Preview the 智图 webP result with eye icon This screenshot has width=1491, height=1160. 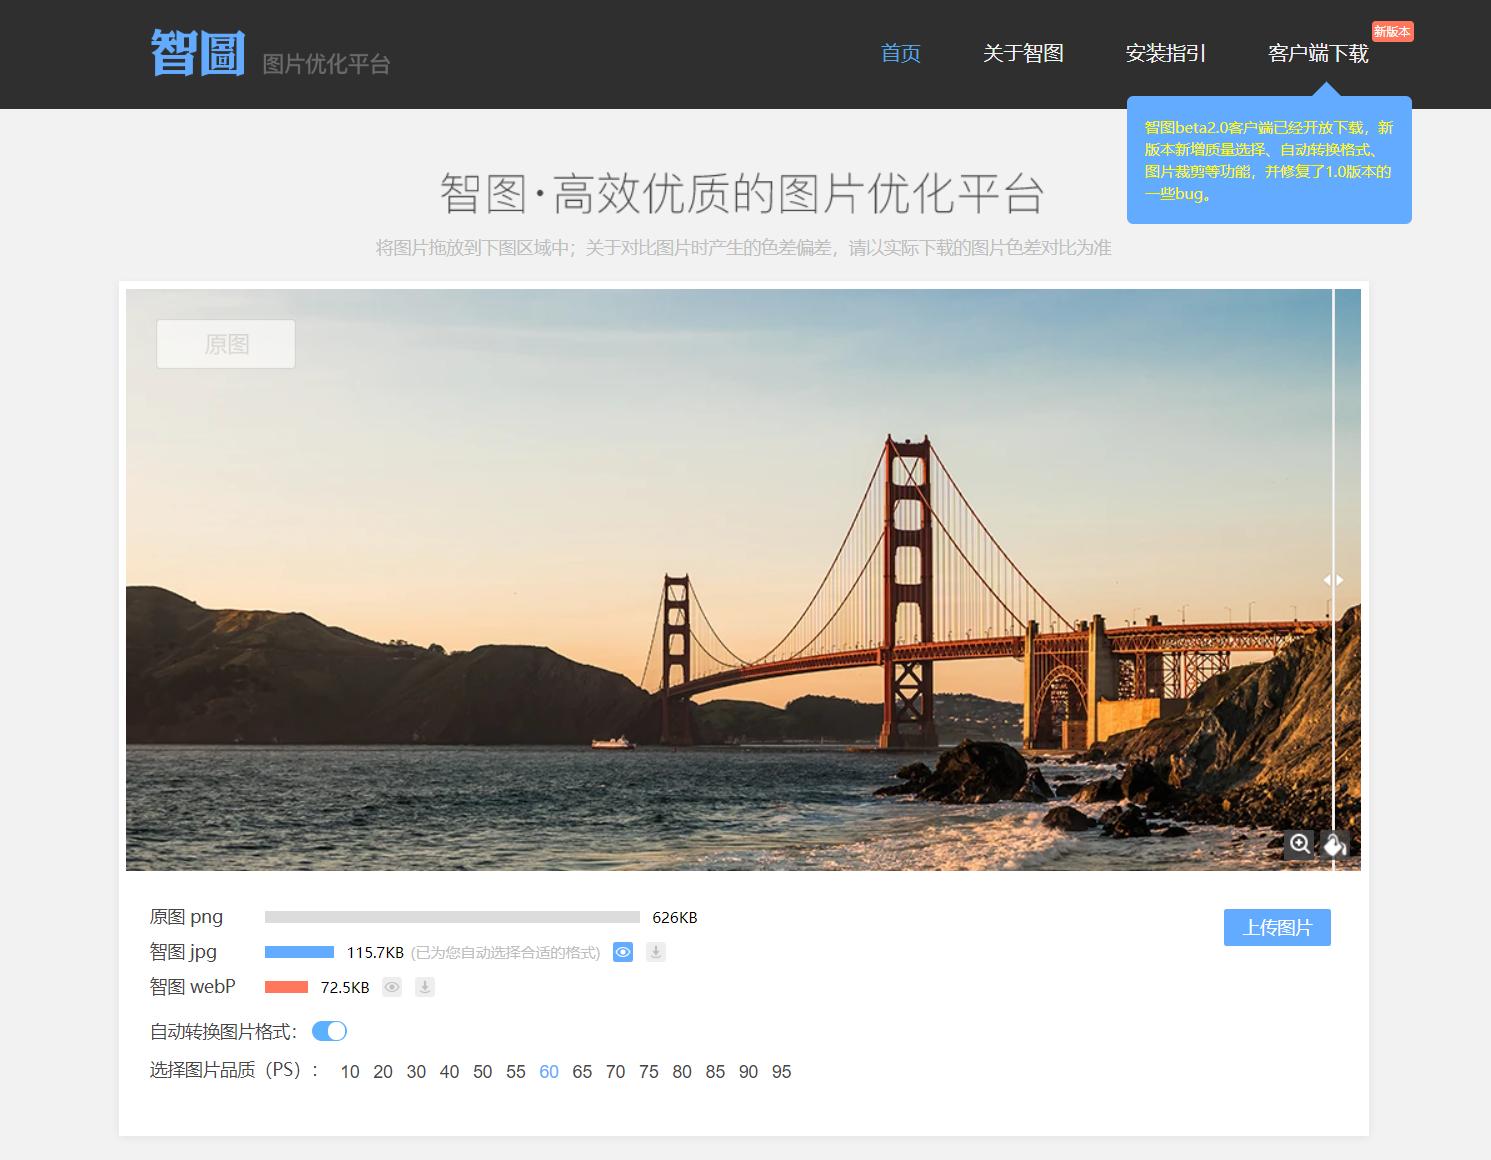click(392, 987)
